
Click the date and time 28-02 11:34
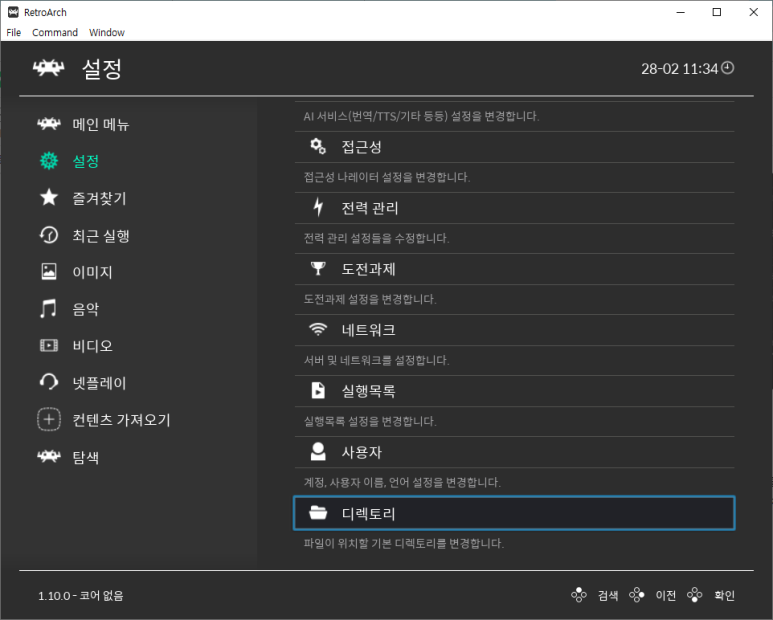pyautogui.click(x=679, y=69)
